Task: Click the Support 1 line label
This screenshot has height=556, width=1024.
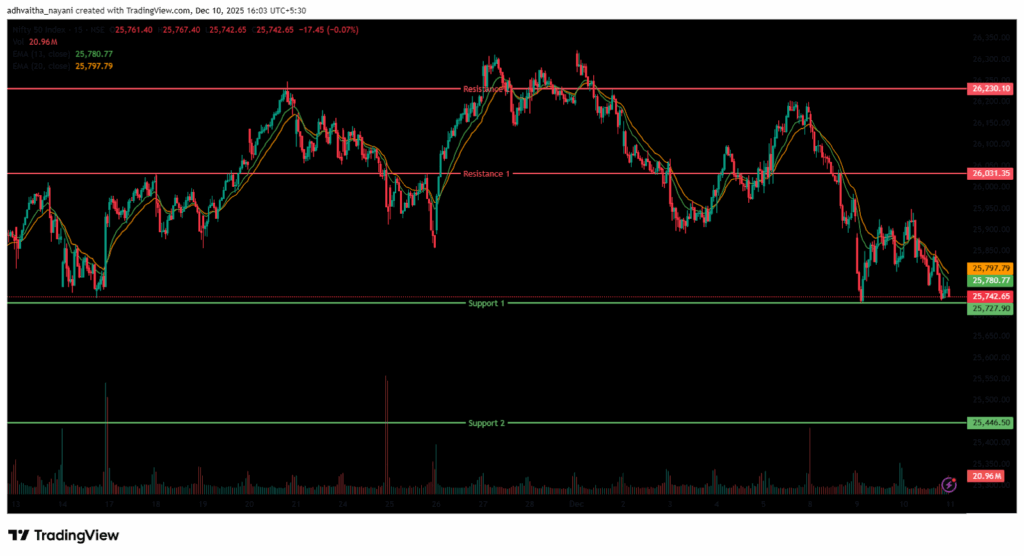Action: pyautogui.click(x=487, y=302)
